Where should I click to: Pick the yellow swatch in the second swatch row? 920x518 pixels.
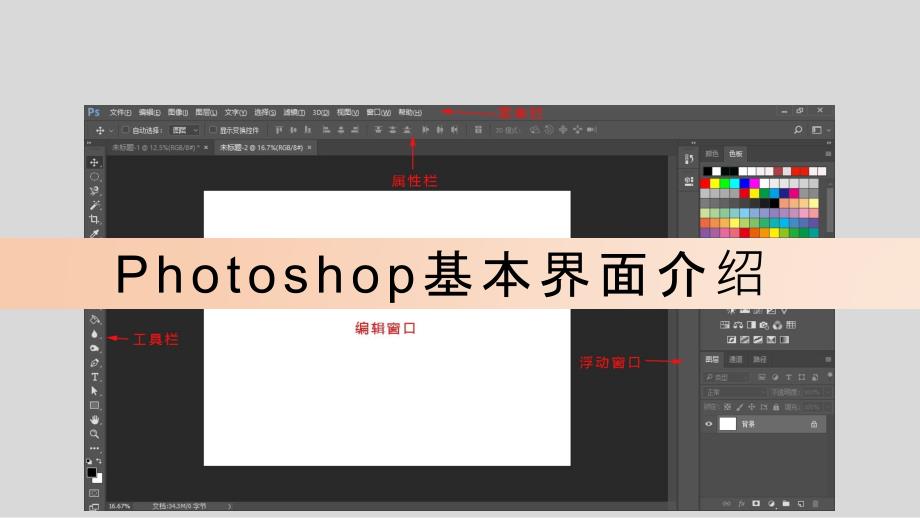[715, 184]
